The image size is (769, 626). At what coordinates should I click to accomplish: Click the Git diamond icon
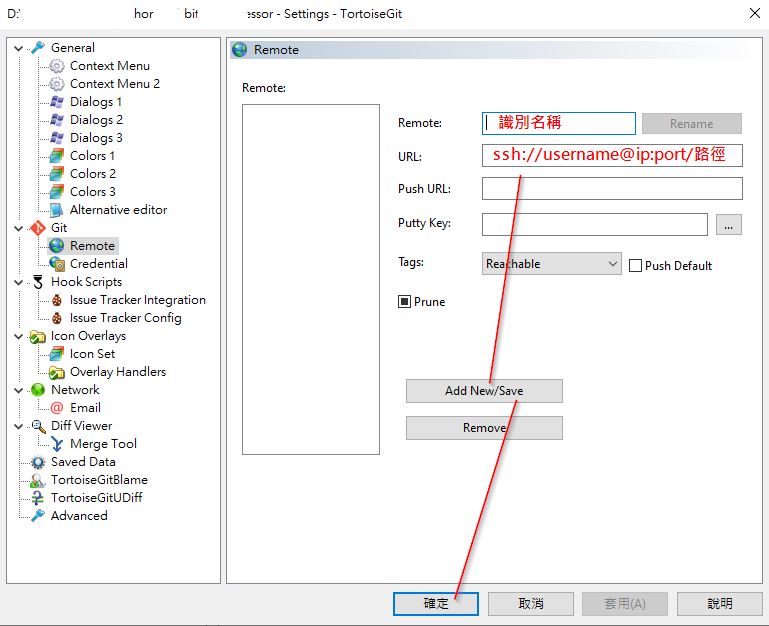point(38,228)
